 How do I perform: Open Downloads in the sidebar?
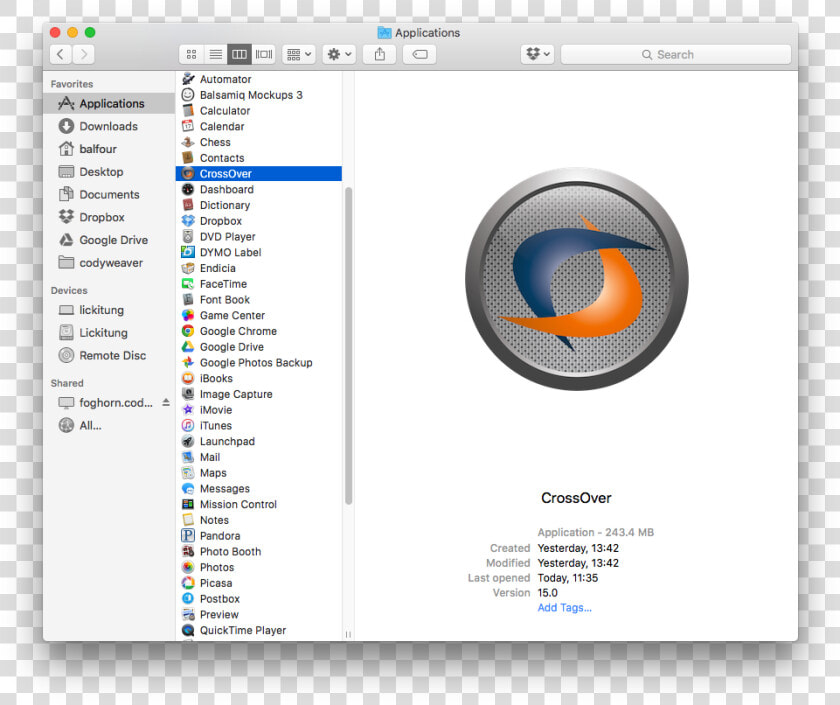pos(109,126)
